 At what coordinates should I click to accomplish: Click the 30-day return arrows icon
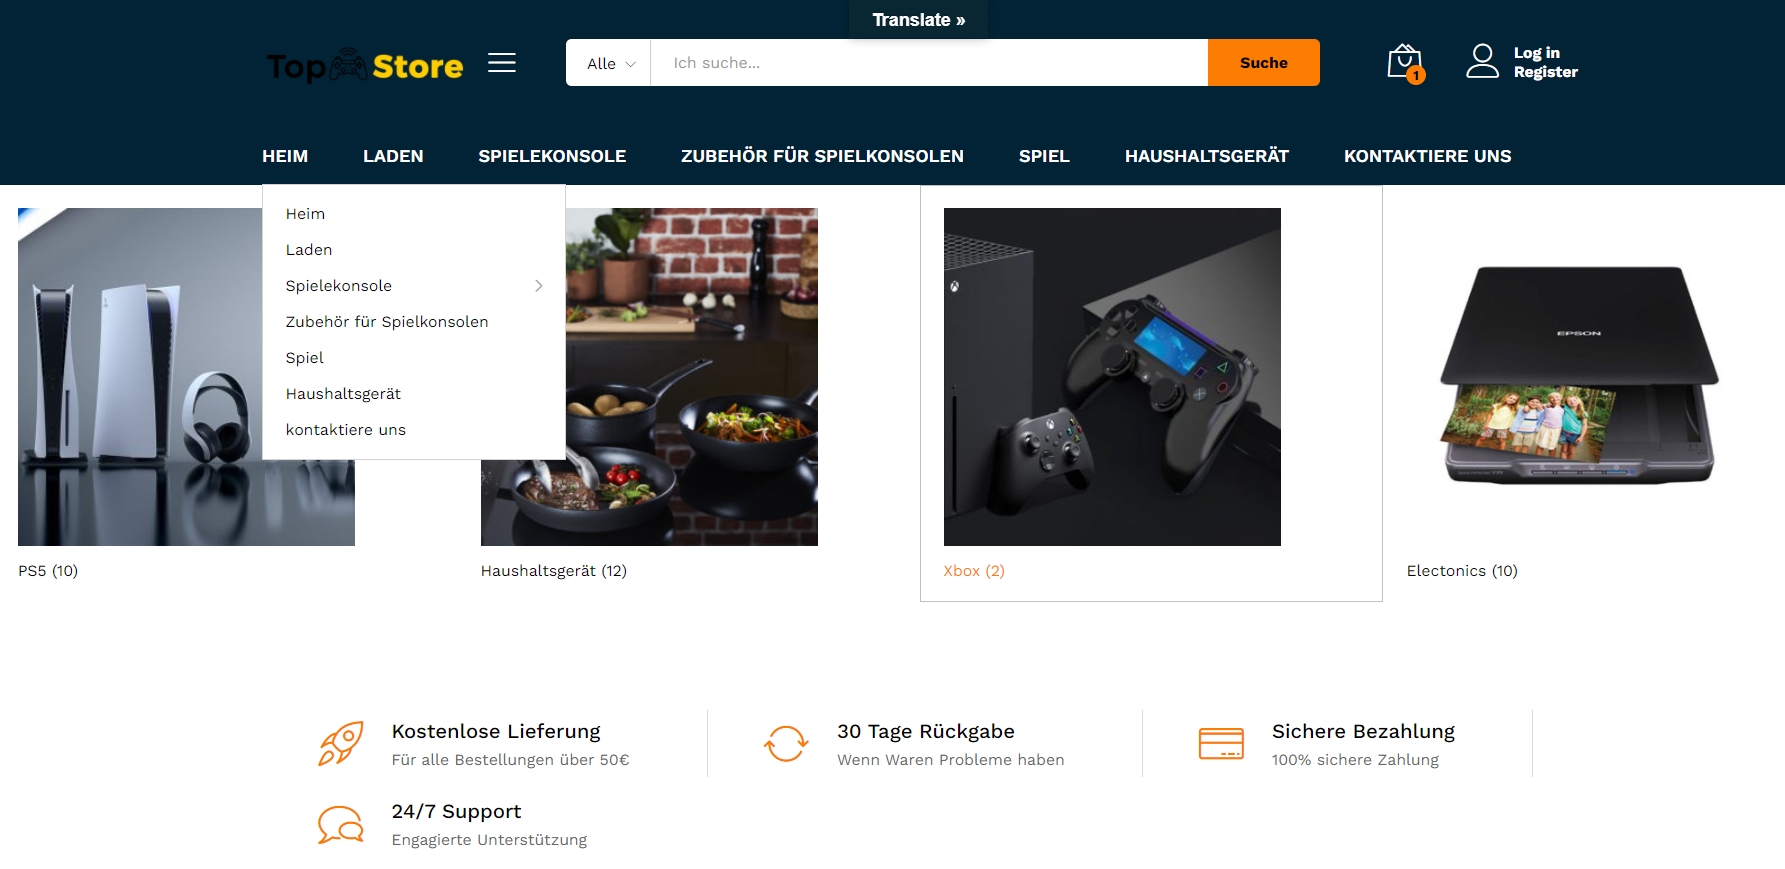[786, 744]
